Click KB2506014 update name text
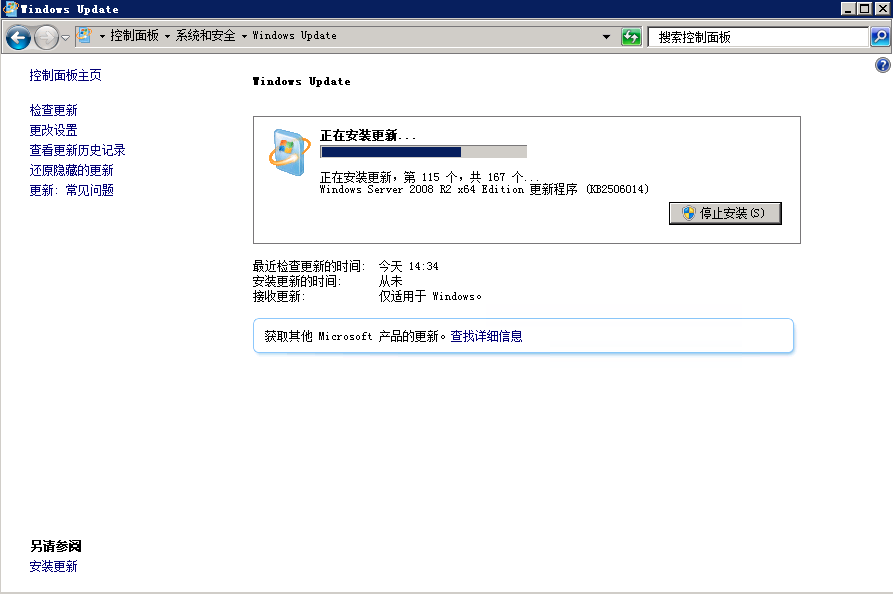Viewport: 893px width, 594px height. [484, 189]
